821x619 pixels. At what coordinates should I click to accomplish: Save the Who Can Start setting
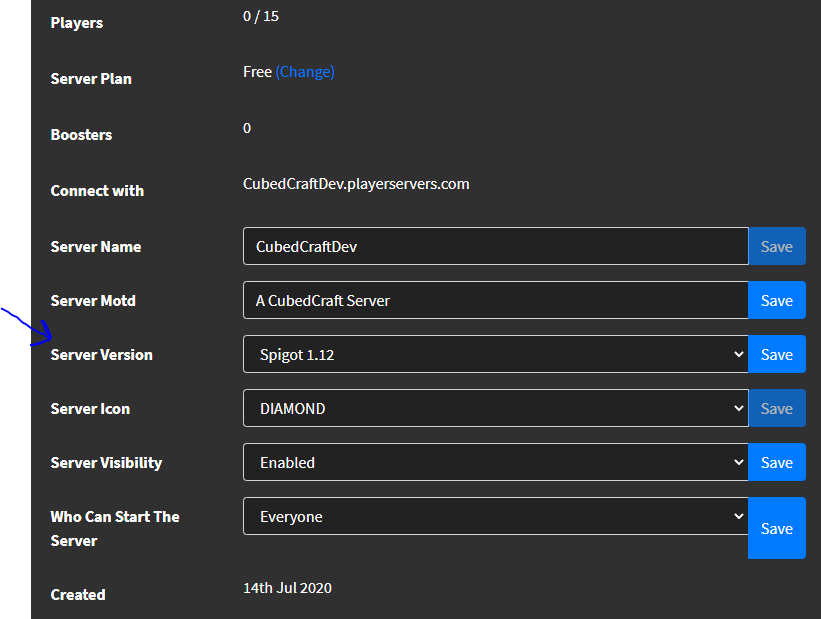pos(777,528)
